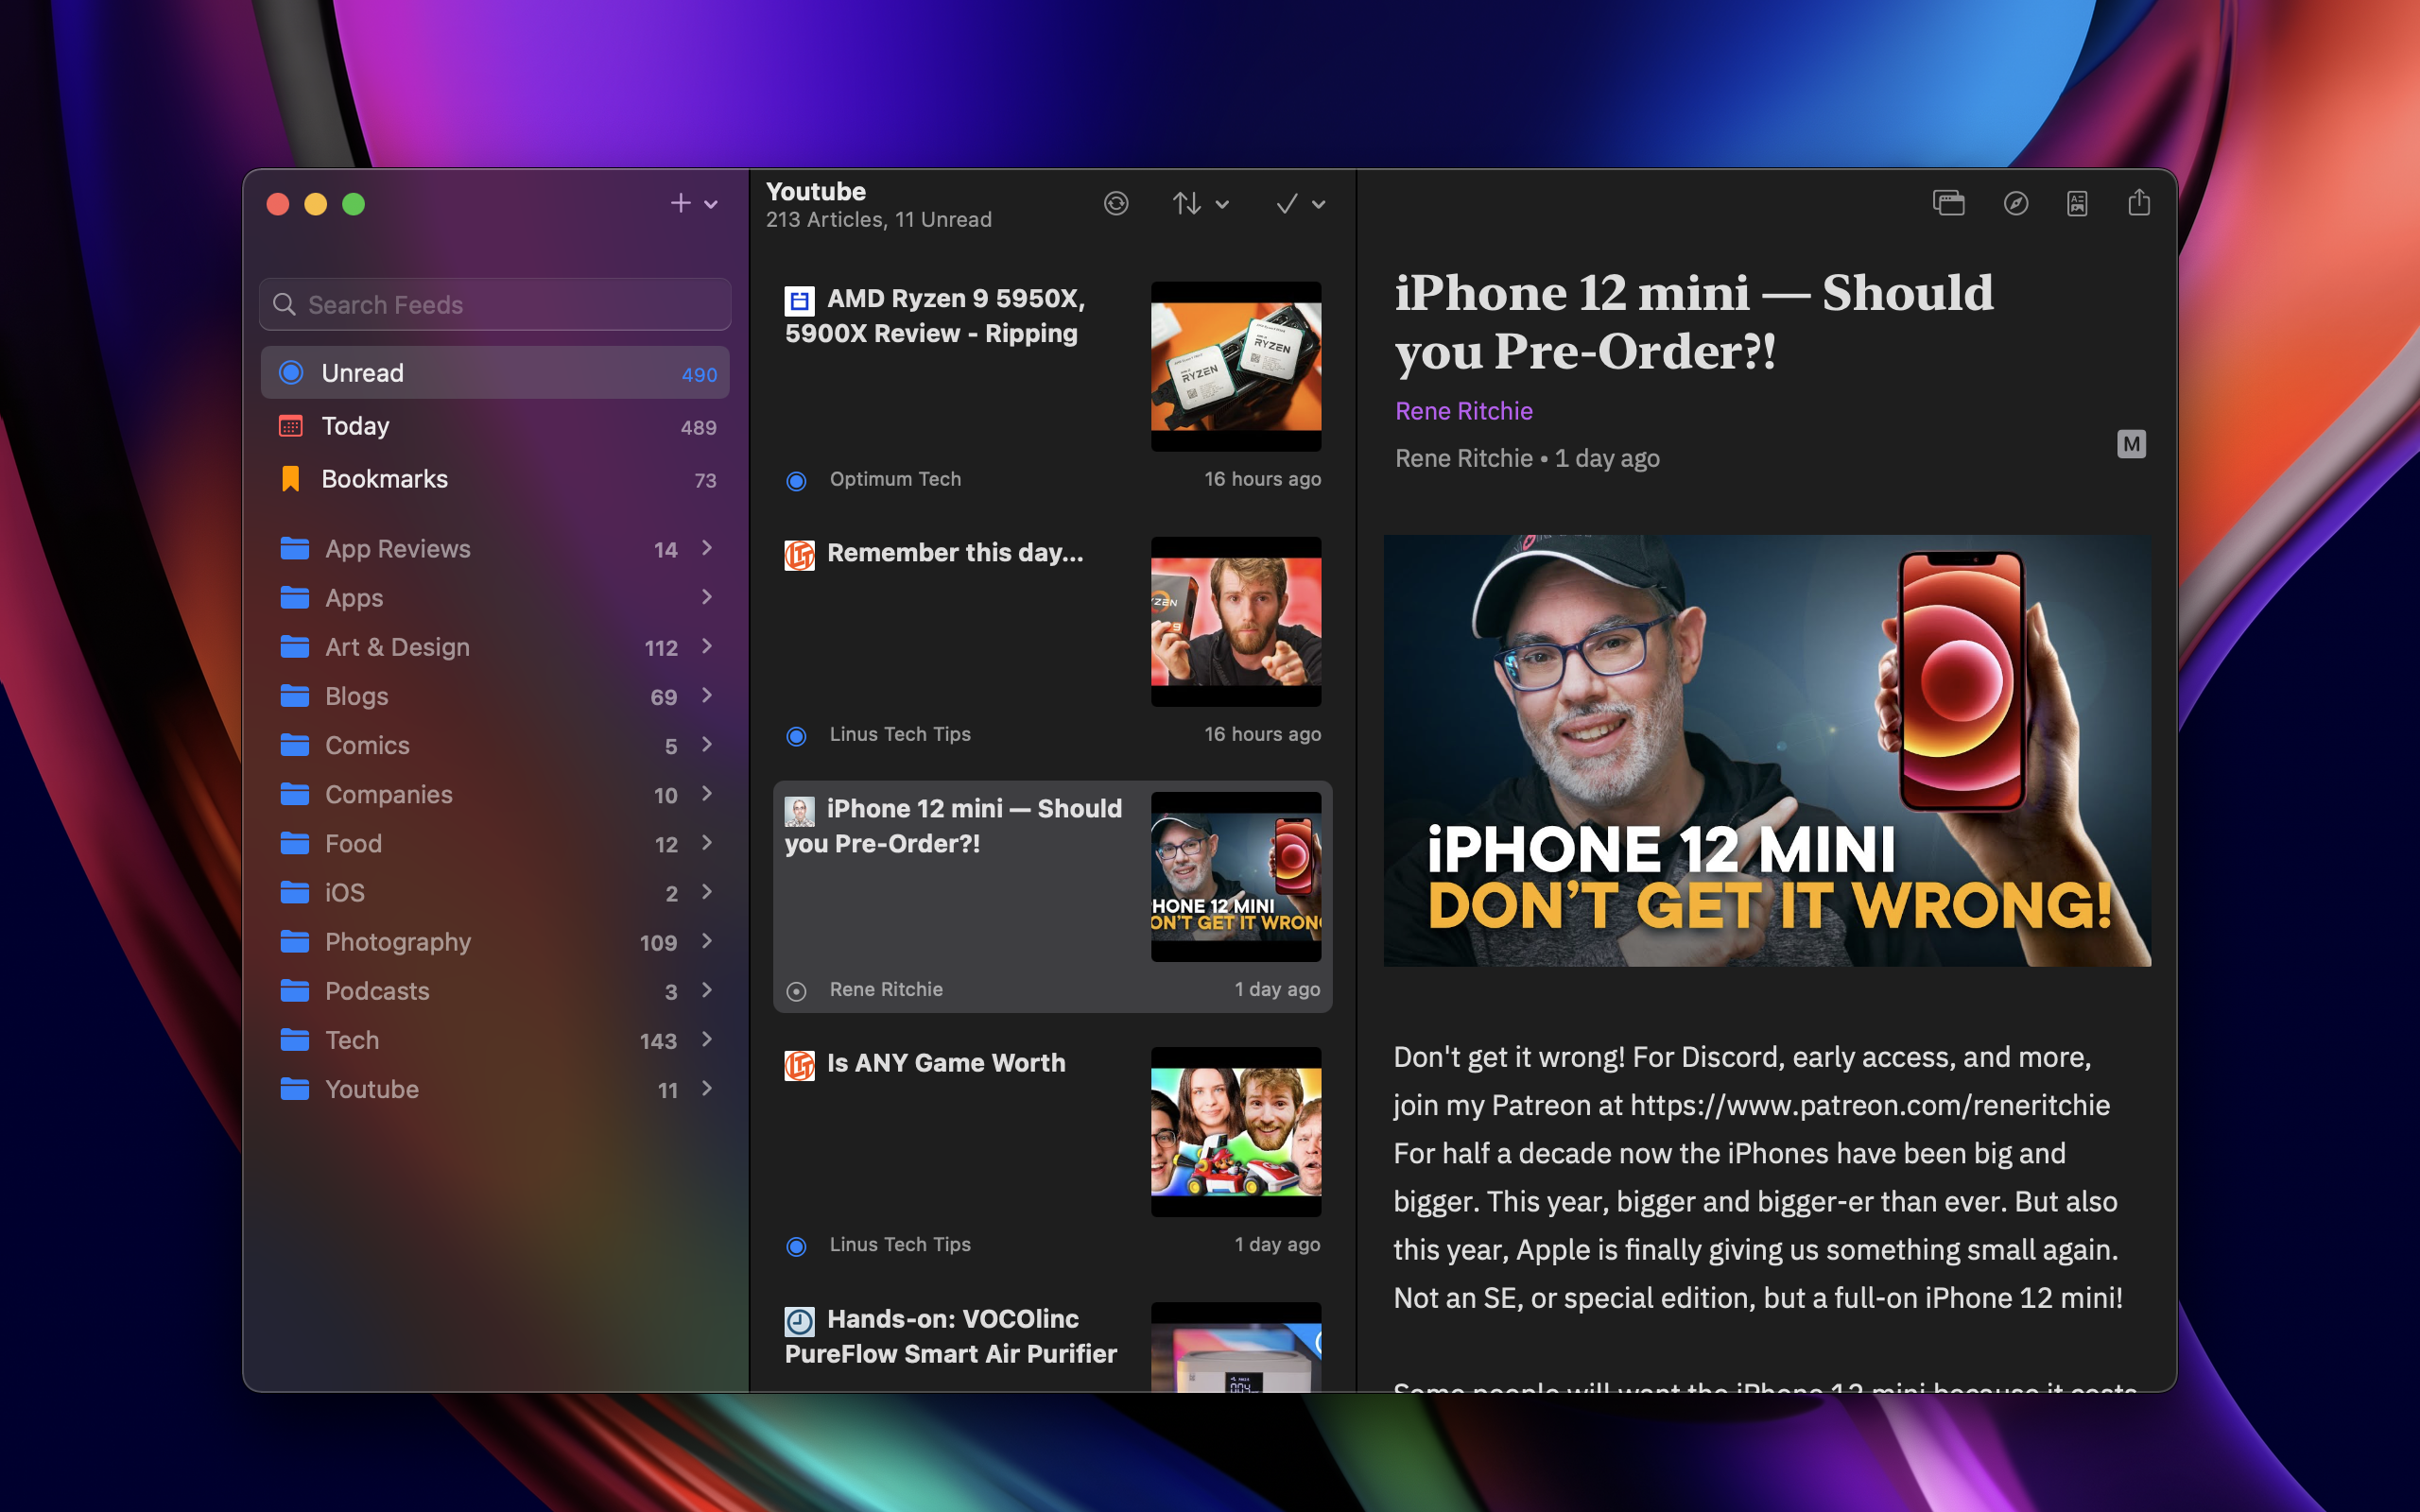Click the Youtube folder icon
This screenshot has height=1512, width=2420.
tap(294, 1088)
